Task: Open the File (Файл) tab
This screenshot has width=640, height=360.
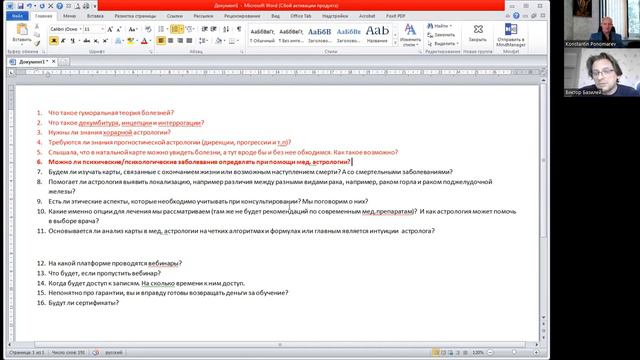Action: coord(18,16)
